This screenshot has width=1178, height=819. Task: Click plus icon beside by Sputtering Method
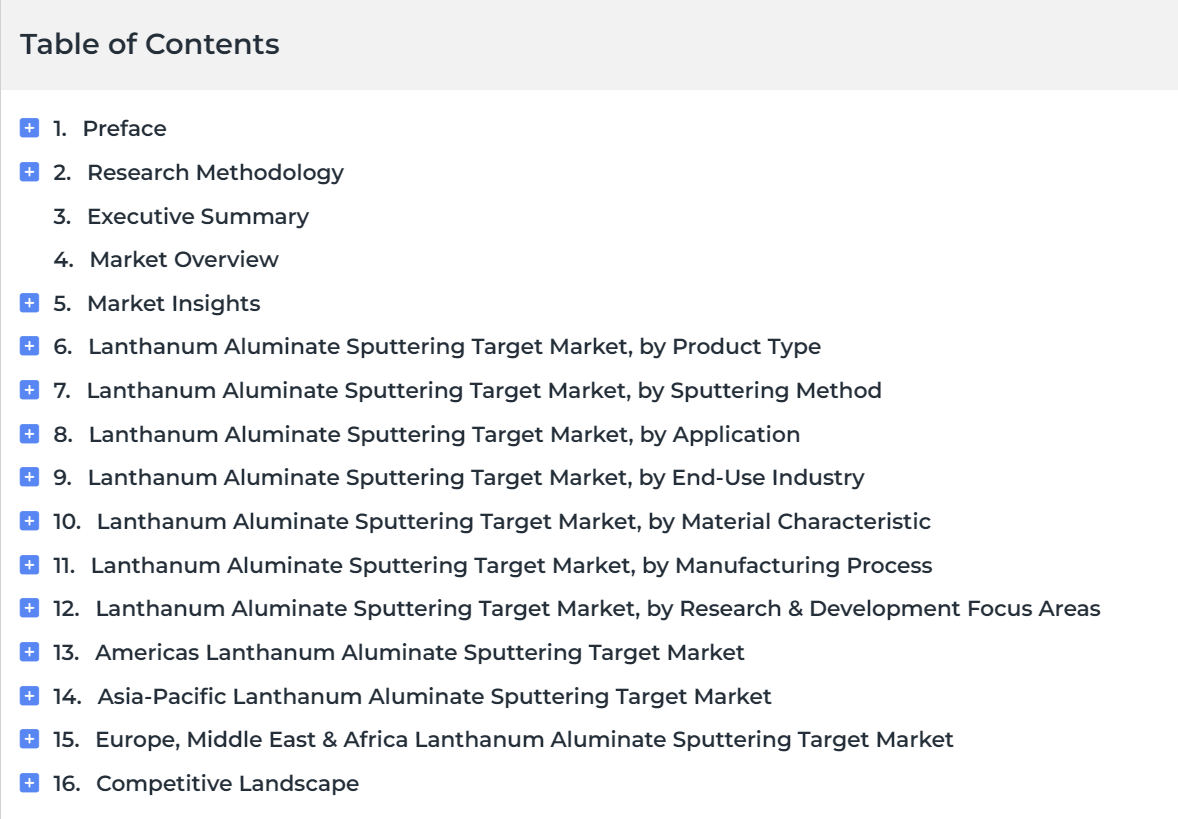(x=29, y=390)
